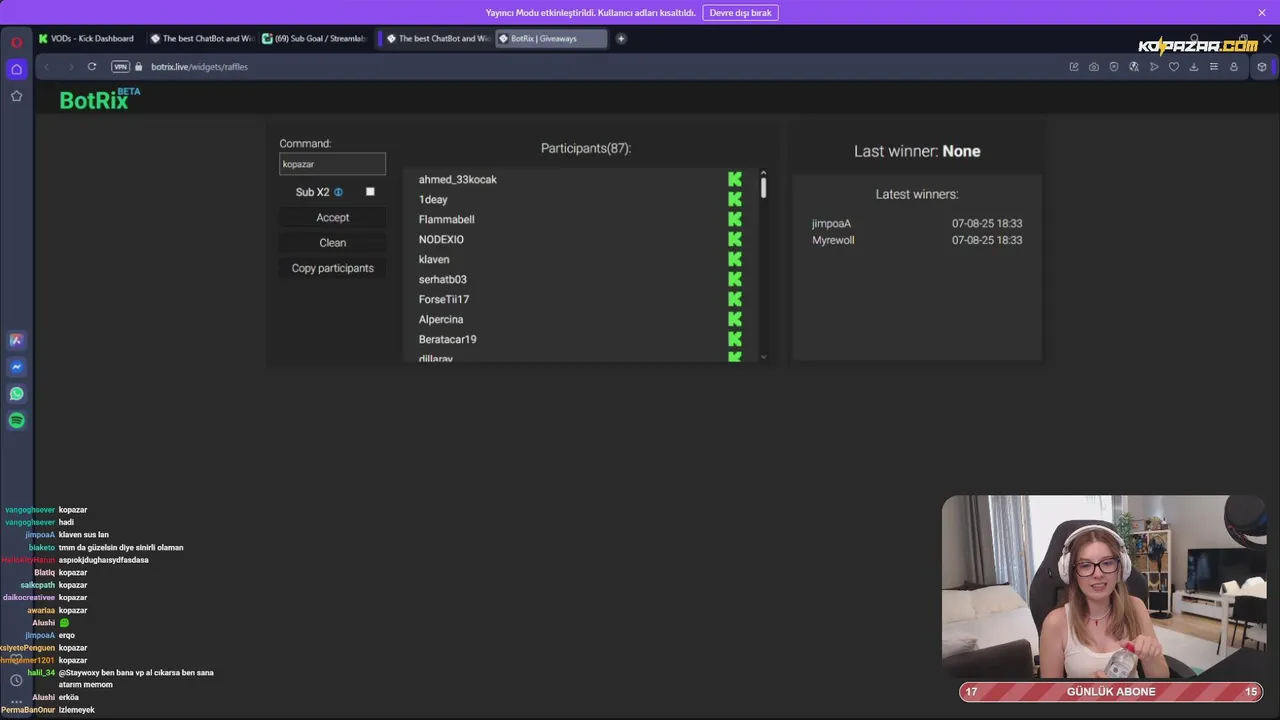Open Spotify in the sidebar

pyautogui.click(x=16, y=421)
